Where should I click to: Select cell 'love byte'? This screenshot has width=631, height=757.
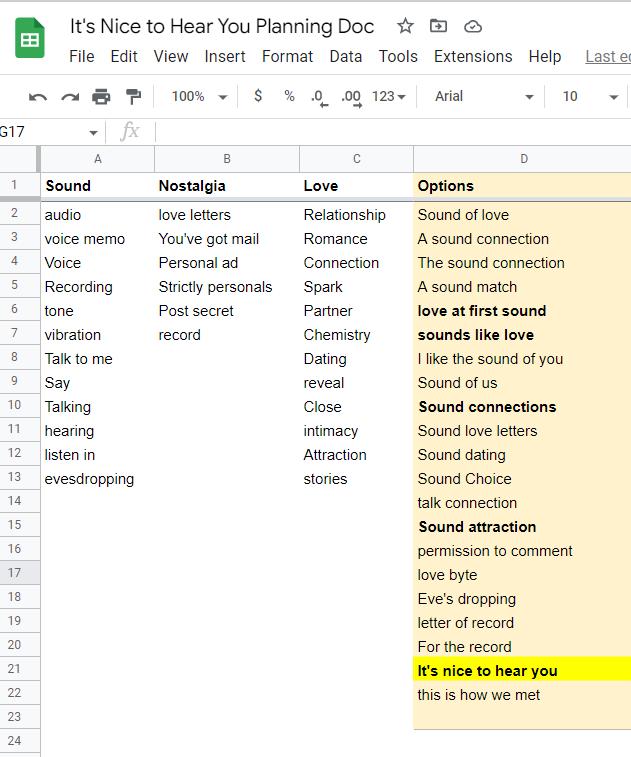(522, 575)
